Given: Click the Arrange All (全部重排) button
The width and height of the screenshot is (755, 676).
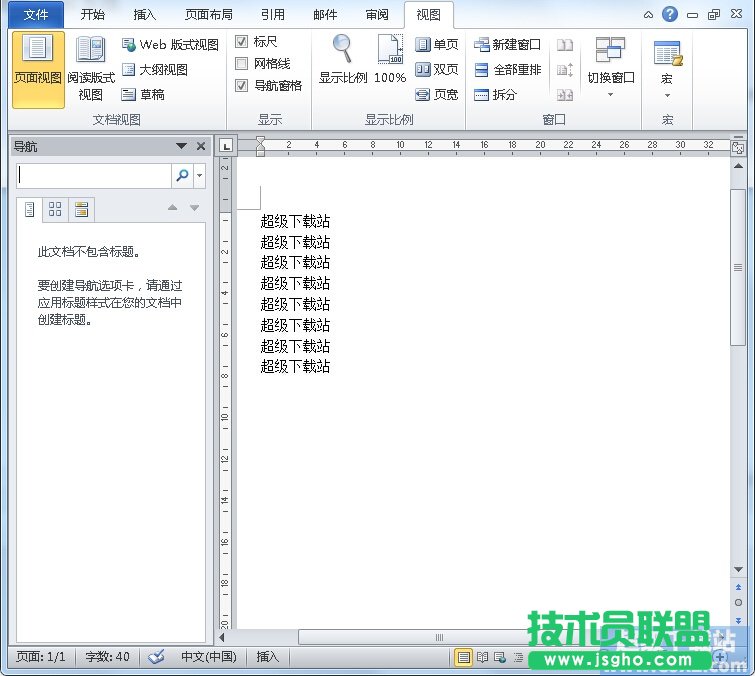Looking at the screenshot, I should coord(508,70).
